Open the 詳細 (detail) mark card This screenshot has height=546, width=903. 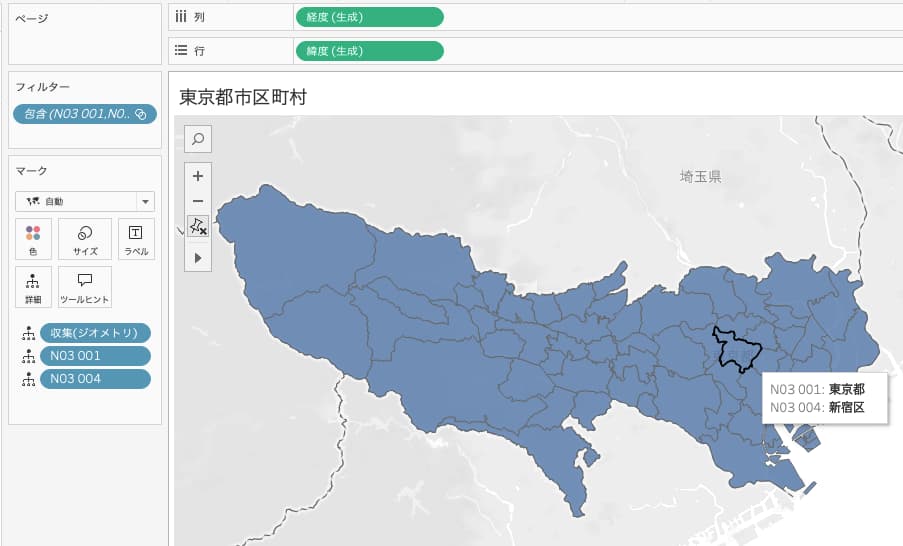click(x=33, y=287)
